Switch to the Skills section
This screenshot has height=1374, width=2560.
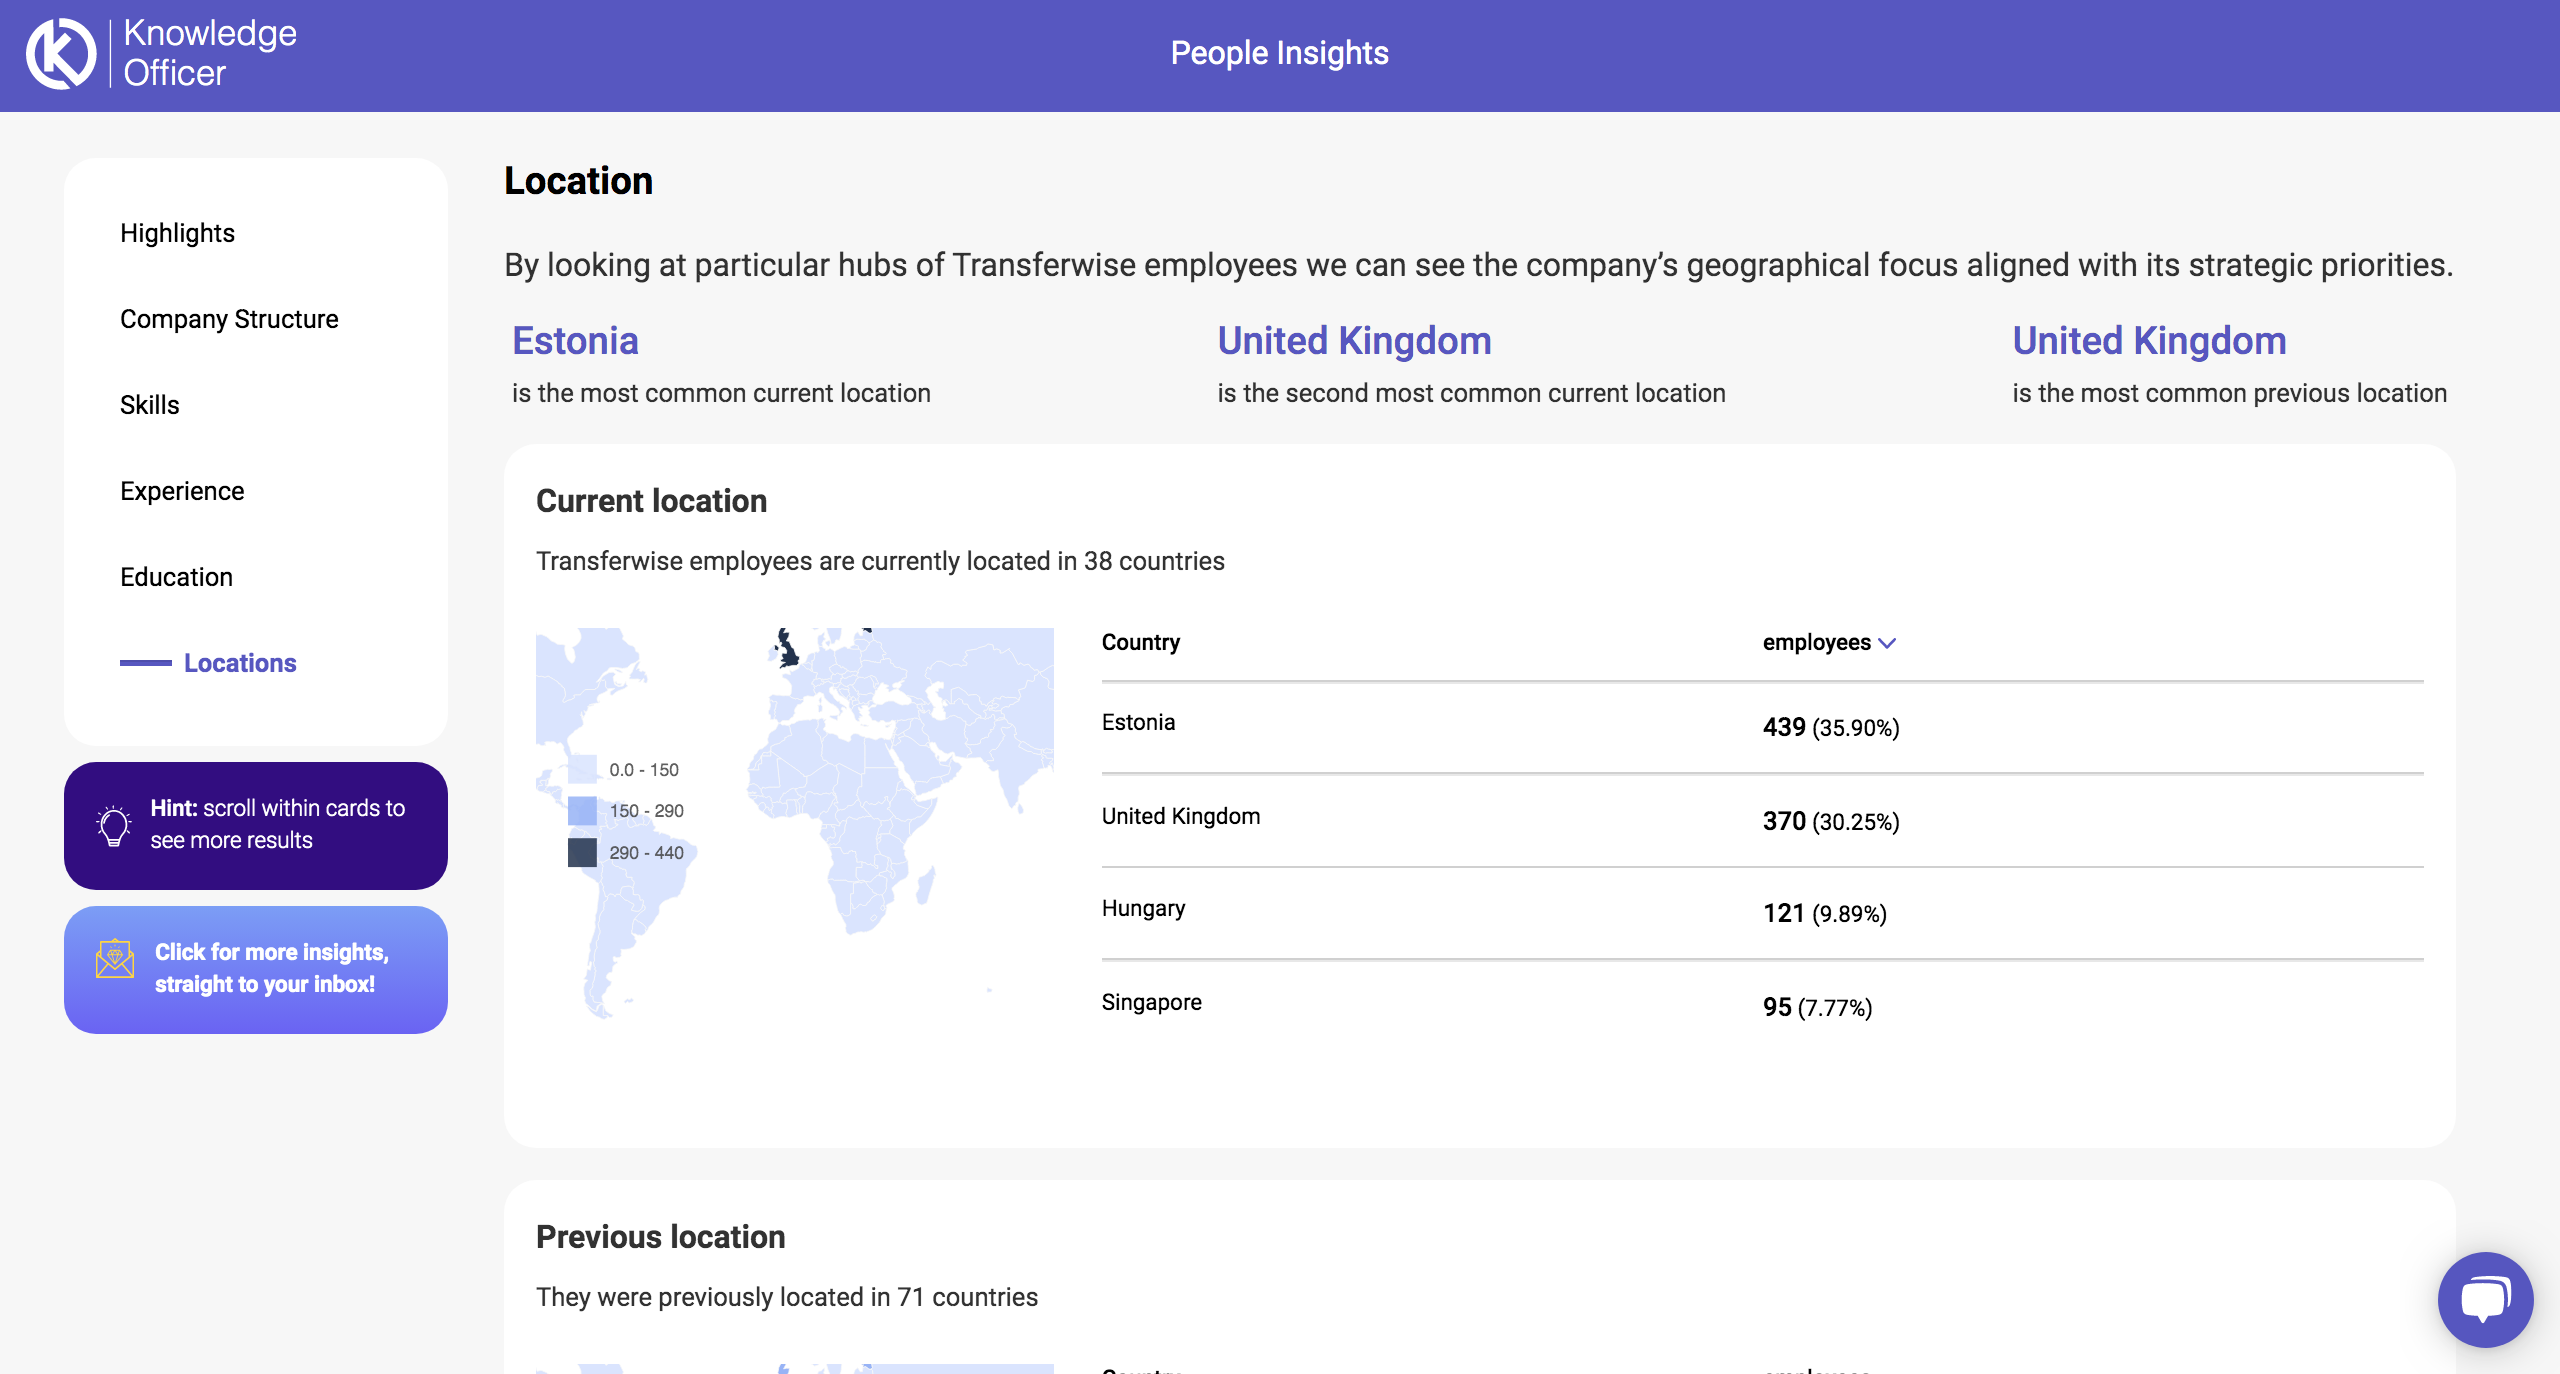[150, 404]
